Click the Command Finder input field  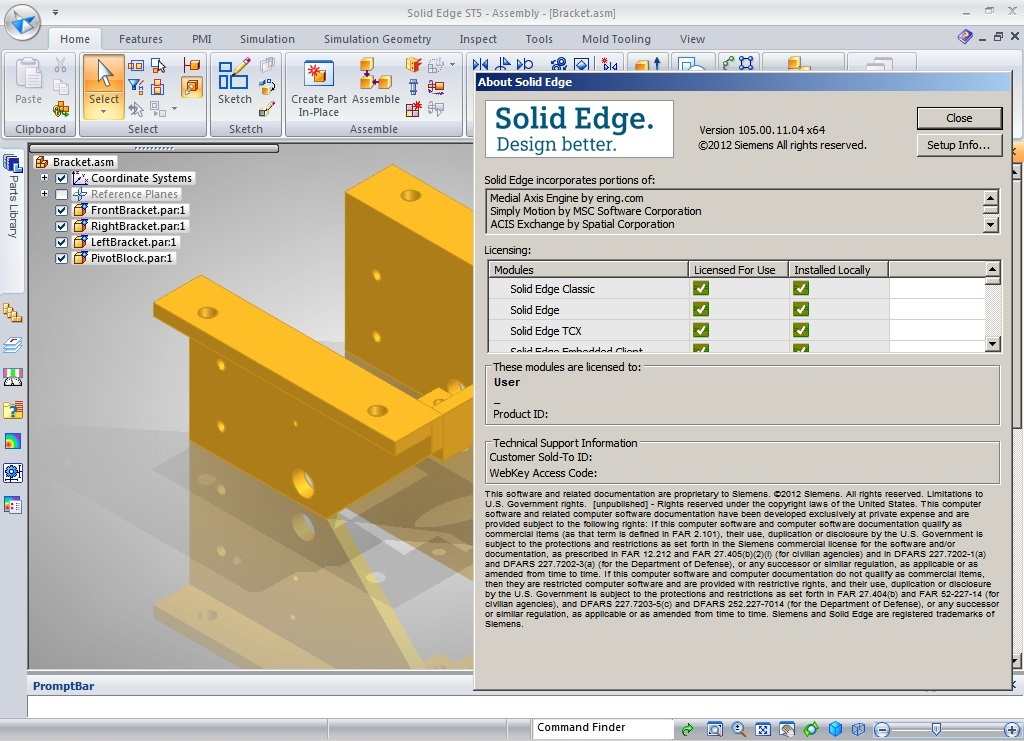(x=603, y=727)
